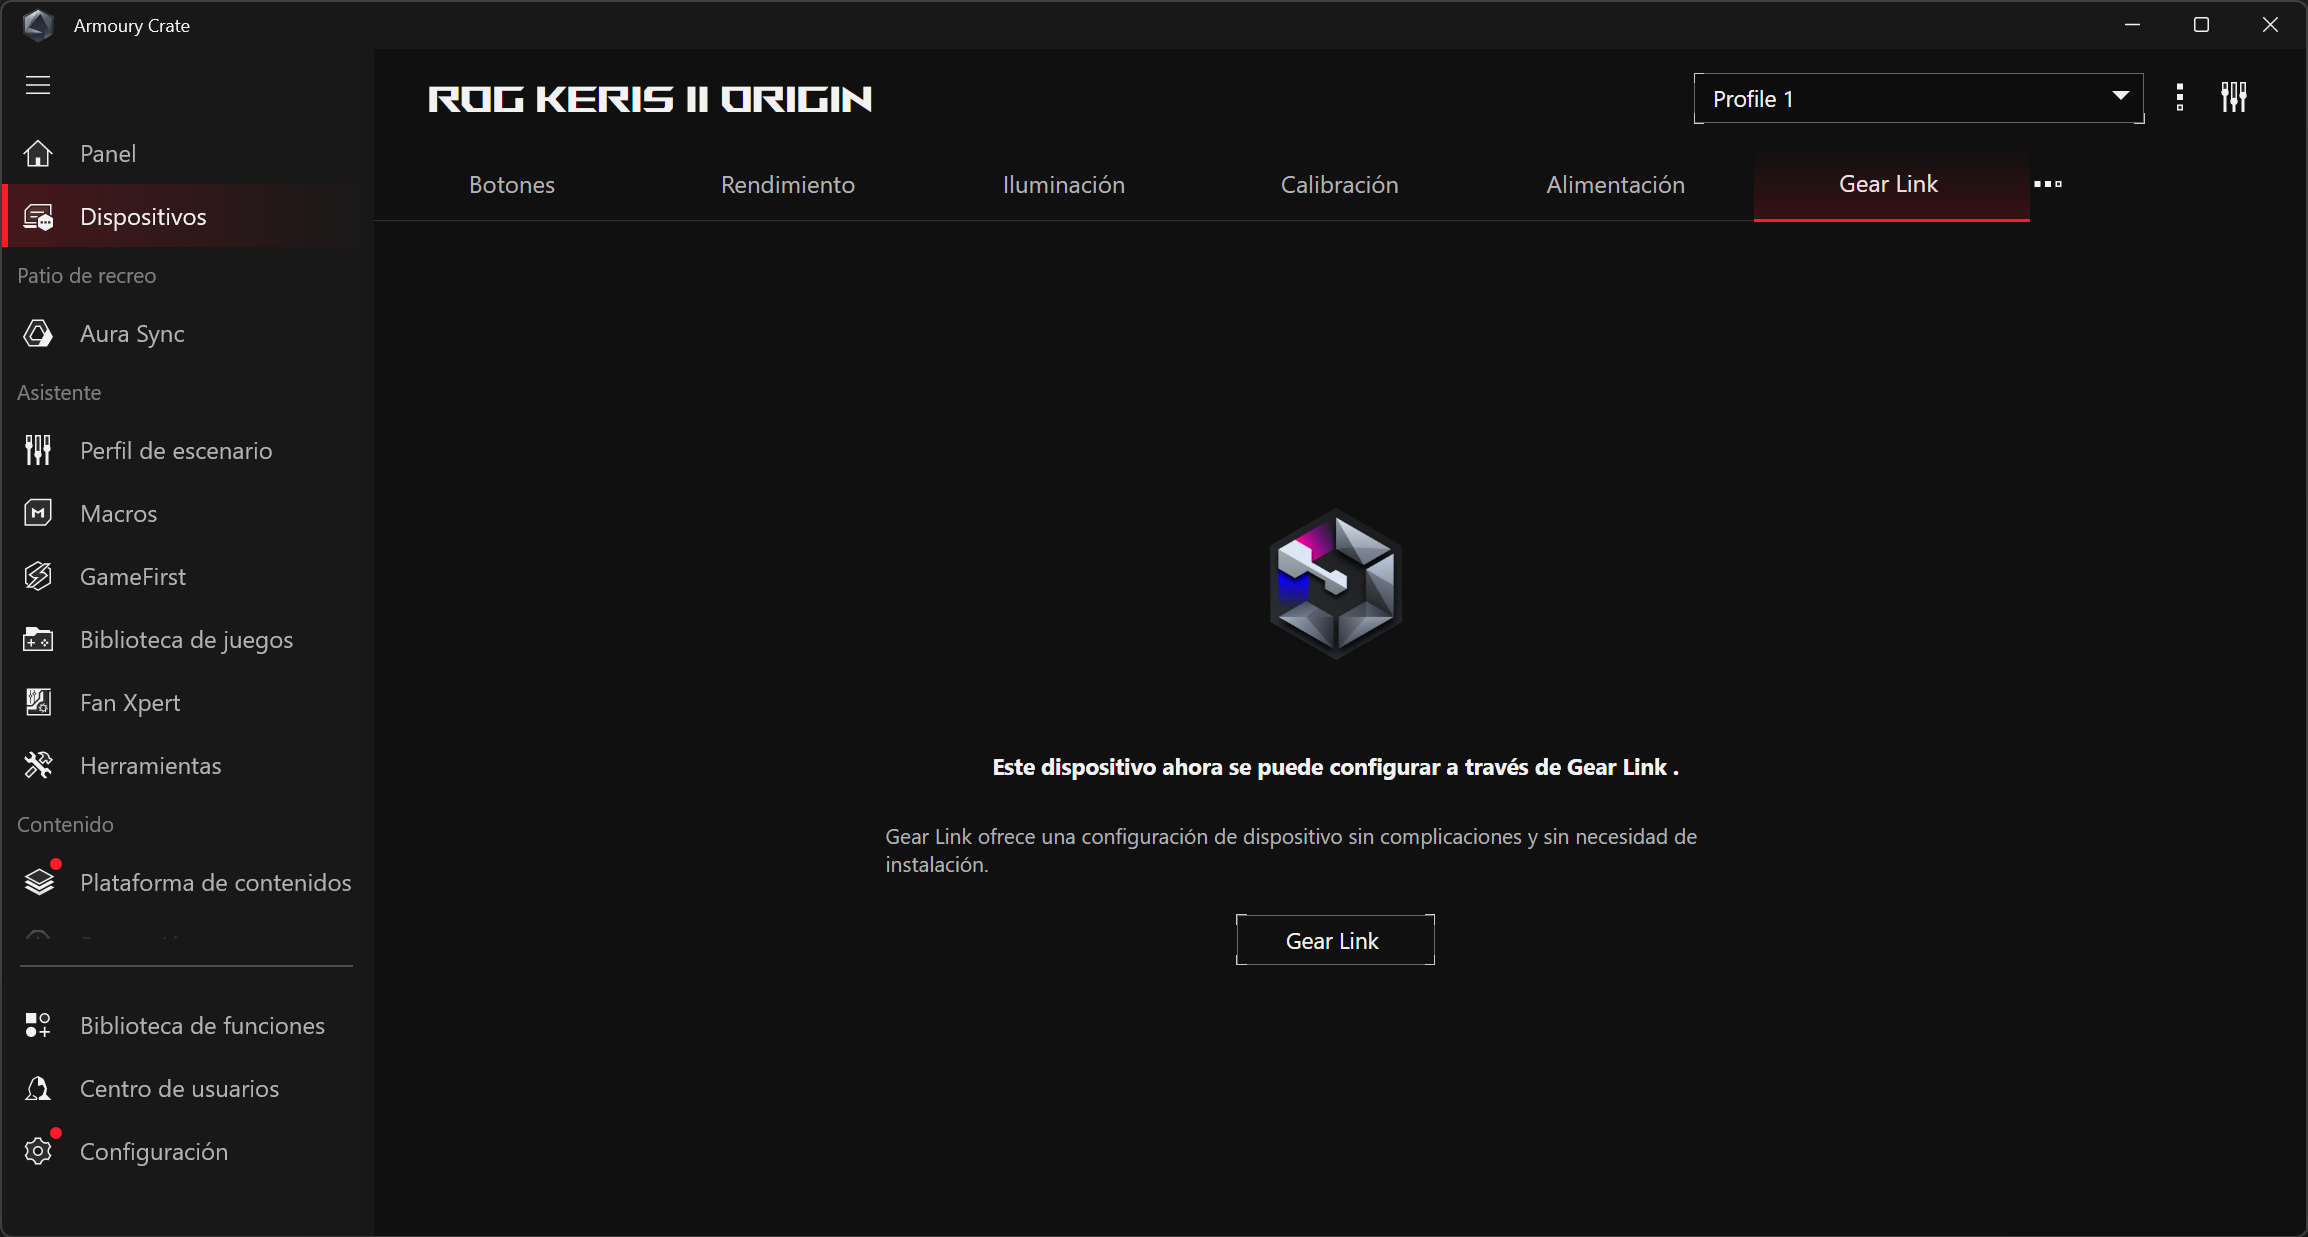Open Panel in the sidebar
This screenshot has height=1237, width=2308.
[x=188, y=154]
